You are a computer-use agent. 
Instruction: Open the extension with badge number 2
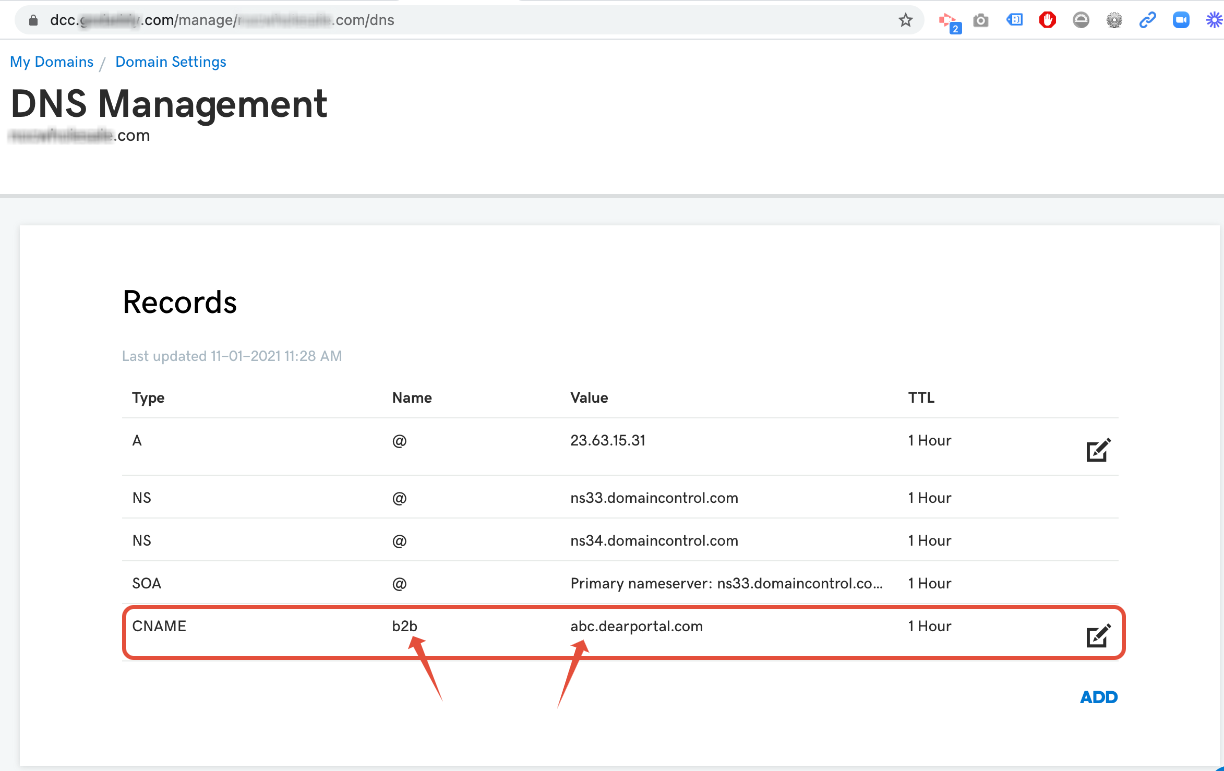click(x=948, y=21)
